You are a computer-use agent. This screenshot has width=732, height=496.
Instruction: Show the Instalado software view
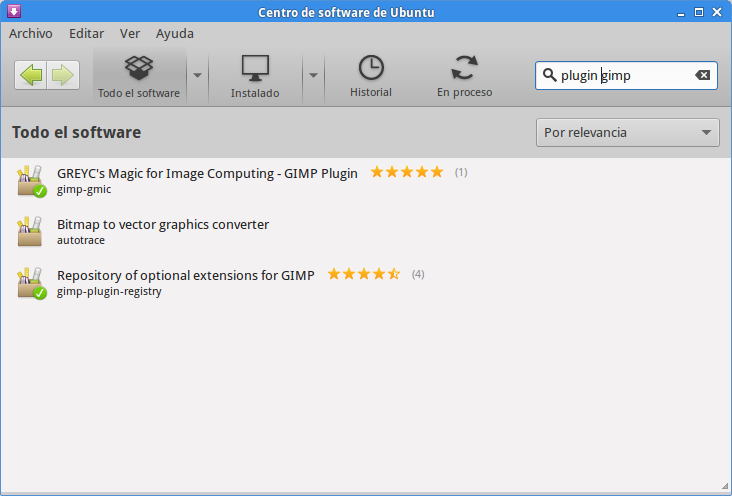(255, 76)
